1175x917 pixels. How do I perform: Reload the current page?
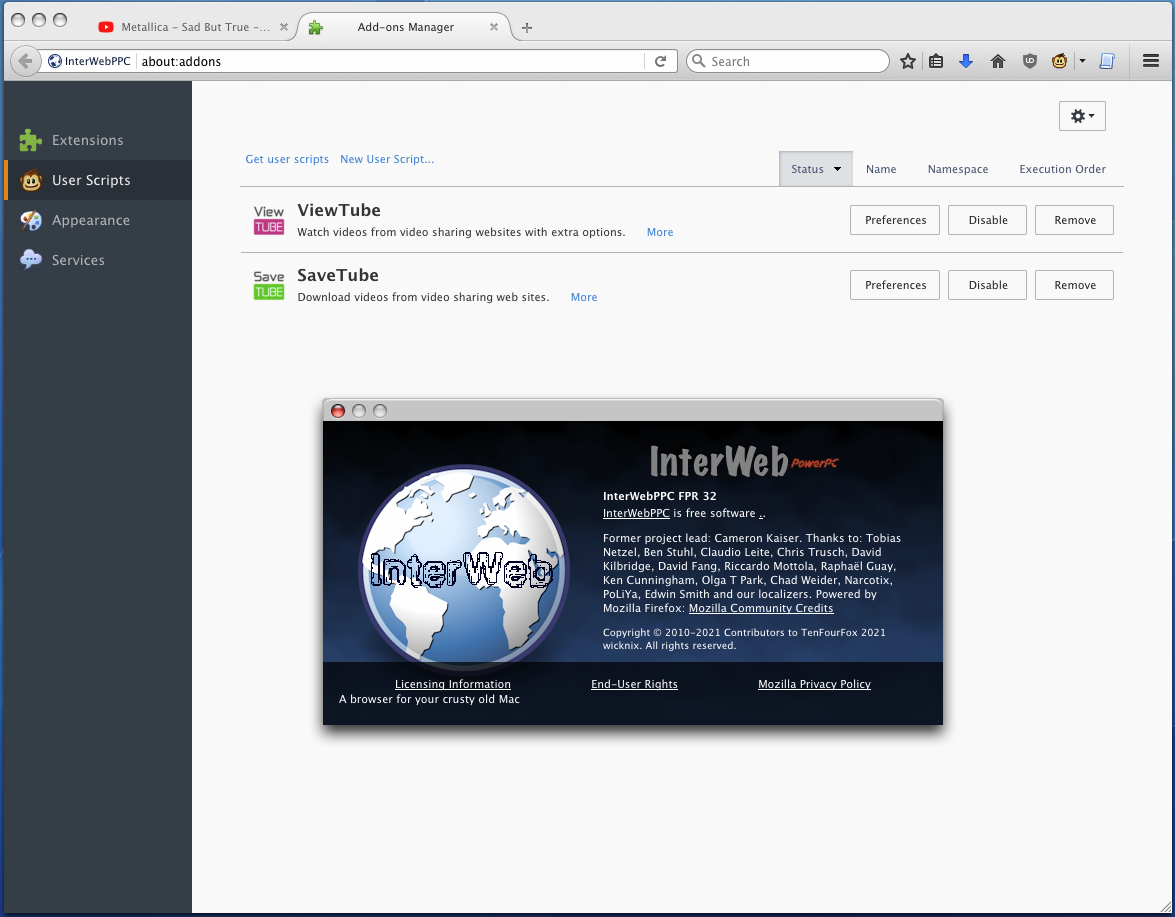click(660, 61)
